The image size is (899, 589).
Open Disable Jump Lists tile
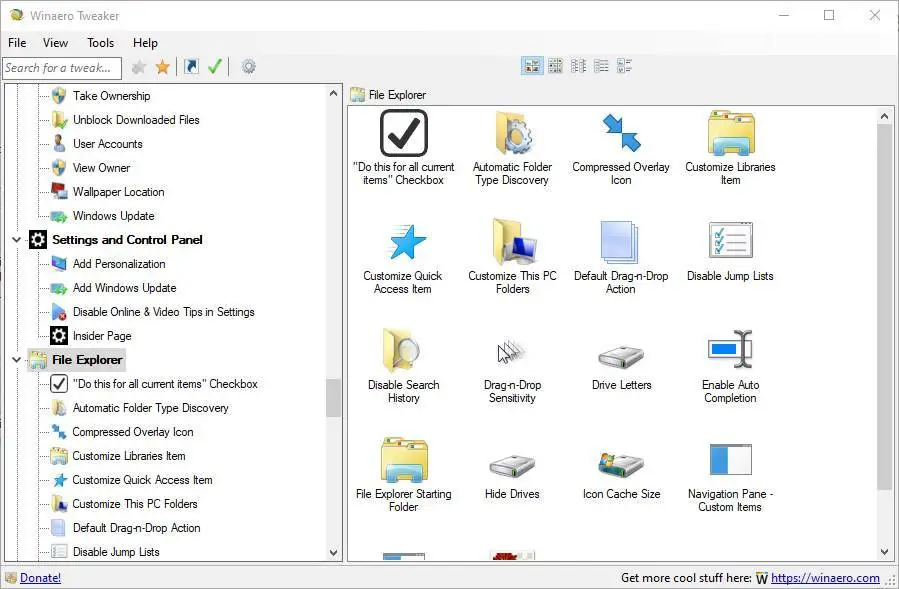click(x=730, y=251)
